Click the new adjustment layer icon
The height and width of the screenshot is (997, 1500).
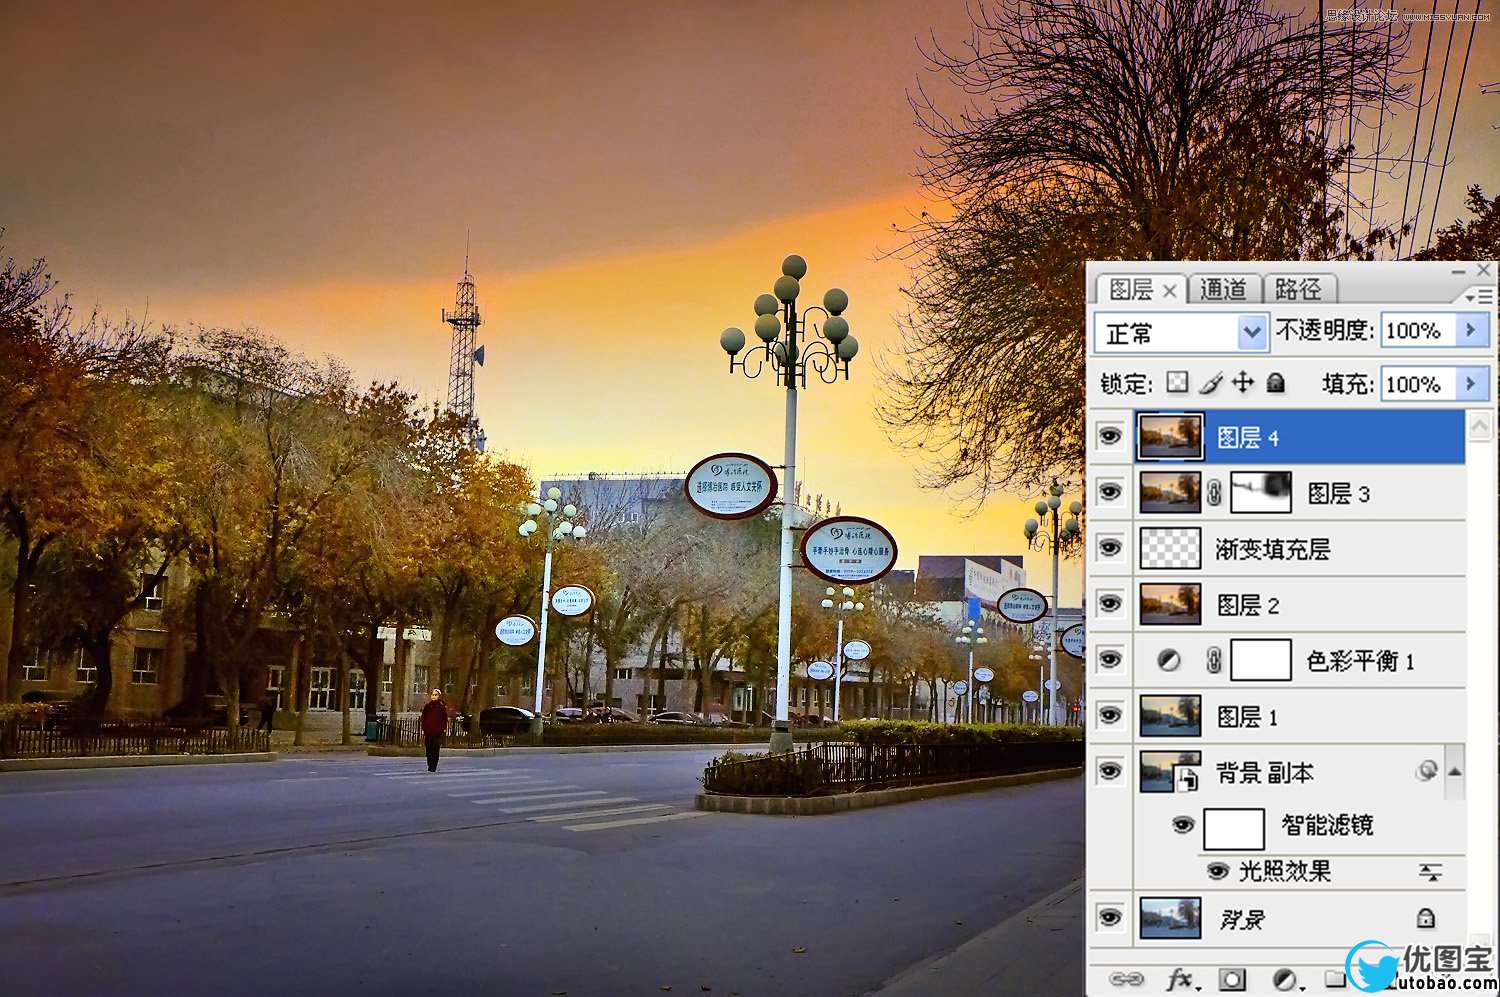(1286, 979)
